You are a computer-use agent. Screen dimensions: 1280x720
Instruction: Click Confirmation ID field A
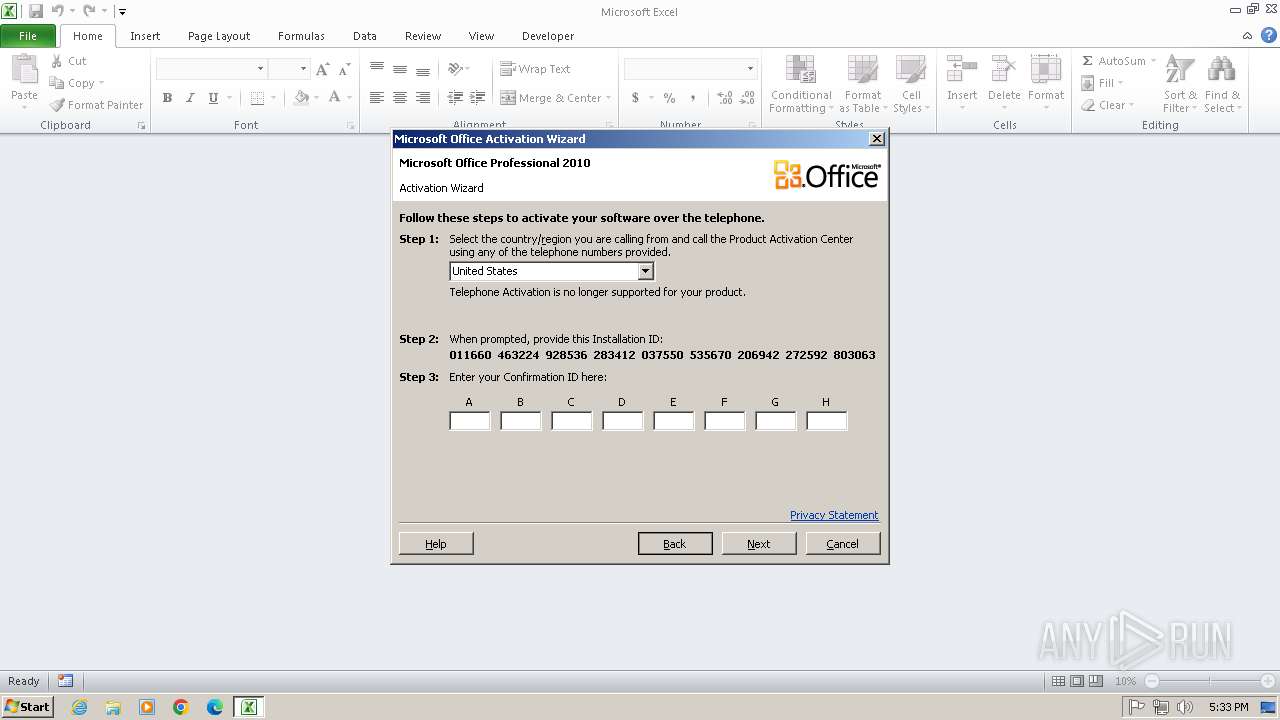(469, 421)
